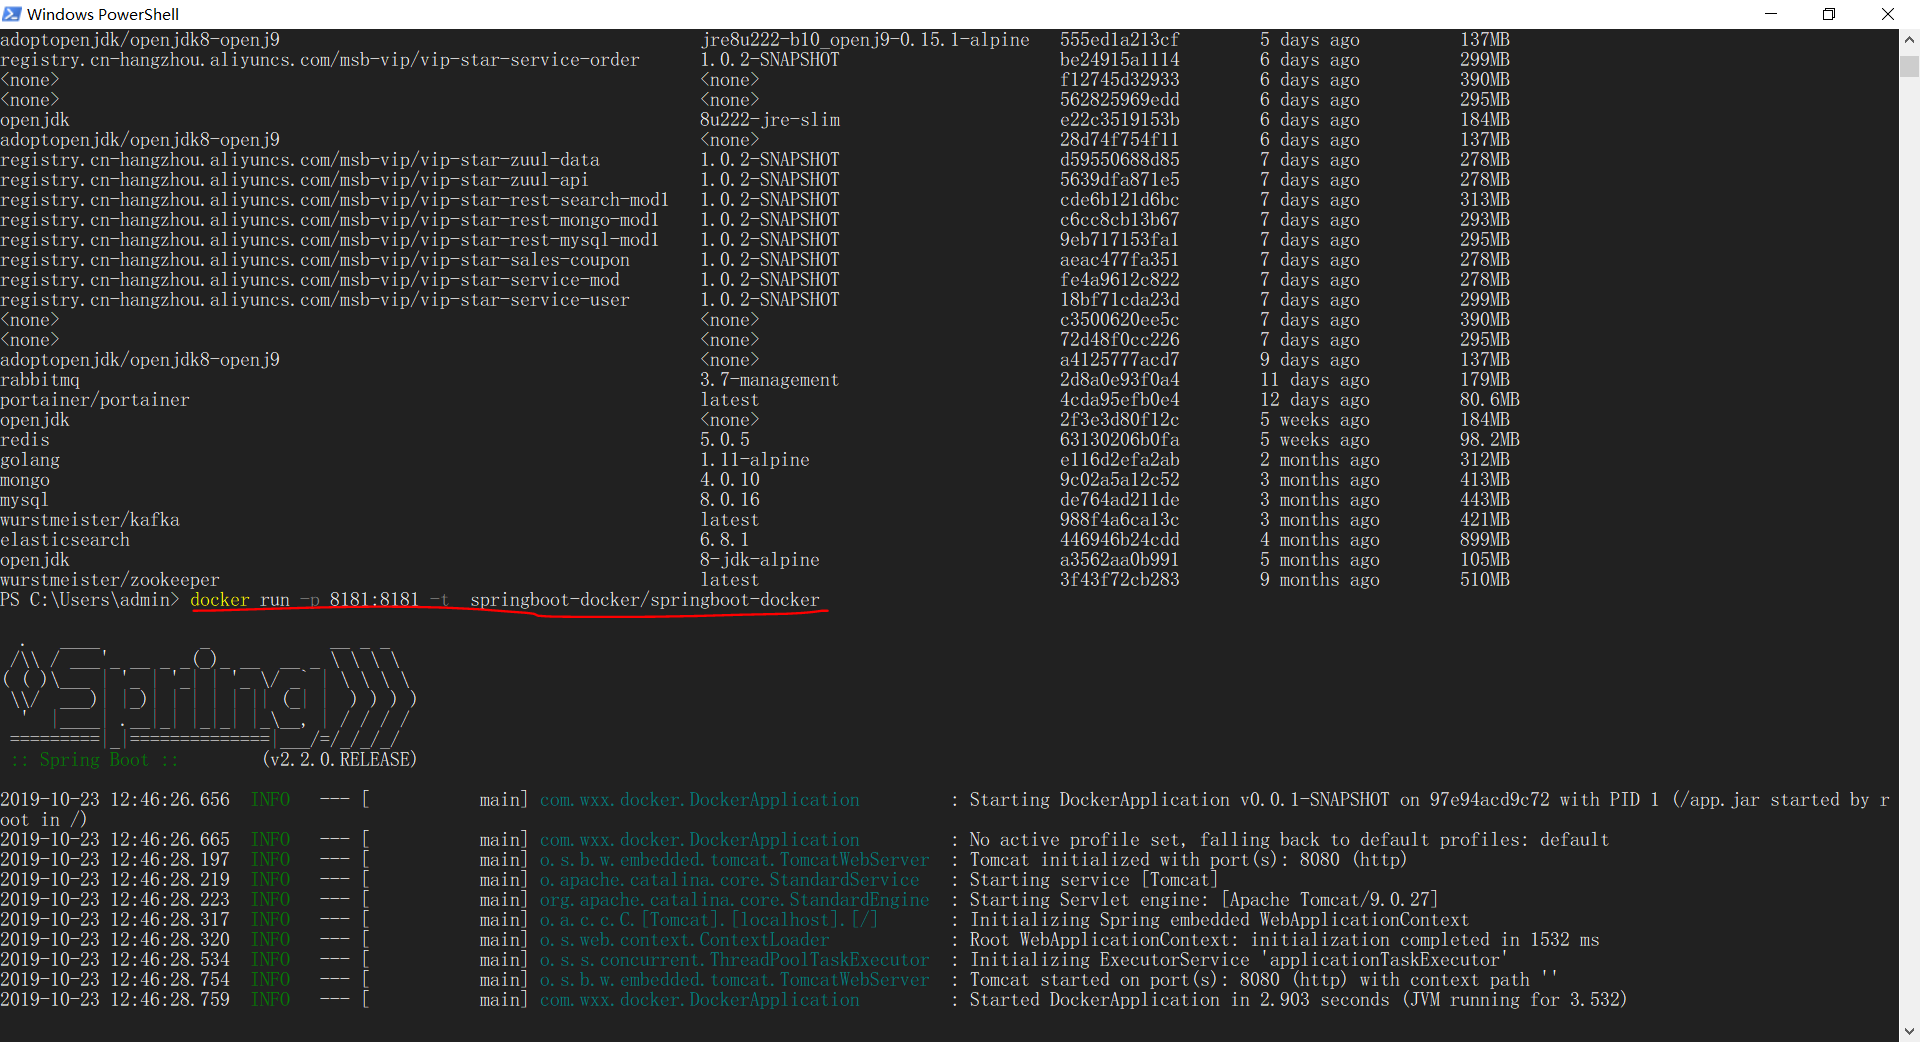Click the 'vip-star-zuul-data' repository line
Image resolution: width=1920 pixels, height=1042 pixels.
click(300, 160)
